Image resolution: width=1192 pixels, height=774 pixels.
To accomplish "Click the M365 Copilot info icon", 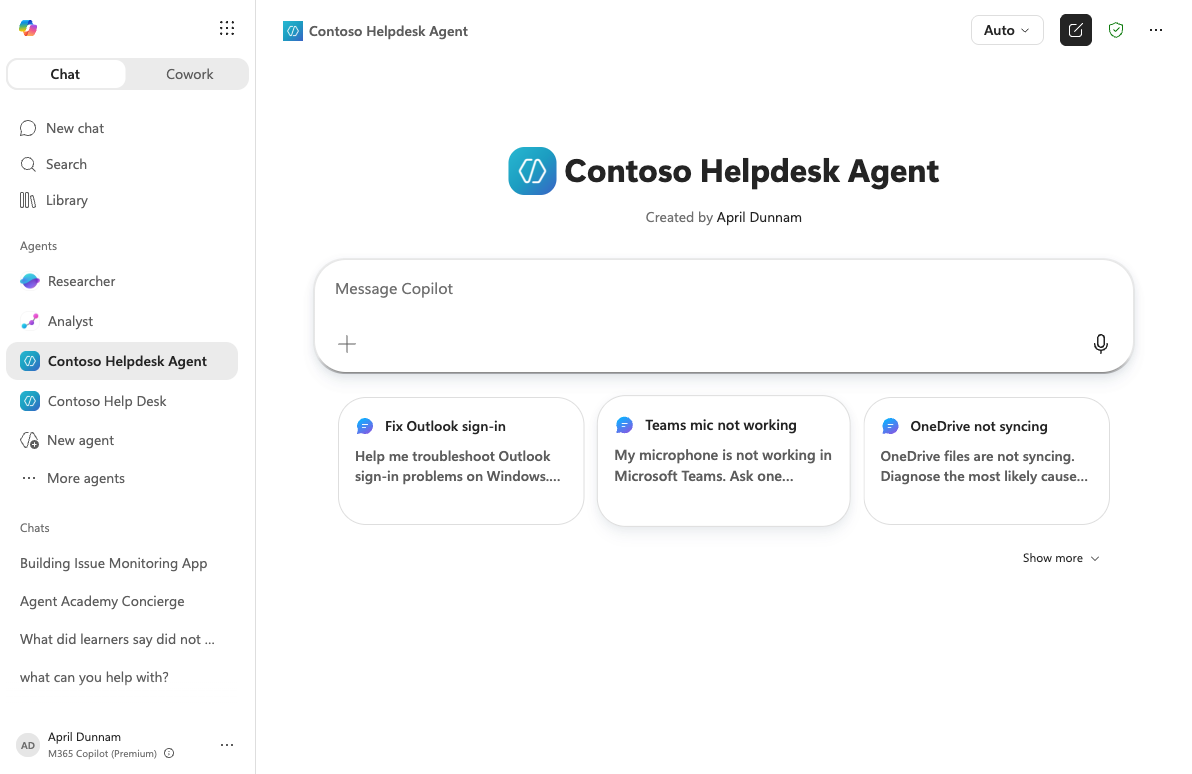I will [x=170, y=753].
